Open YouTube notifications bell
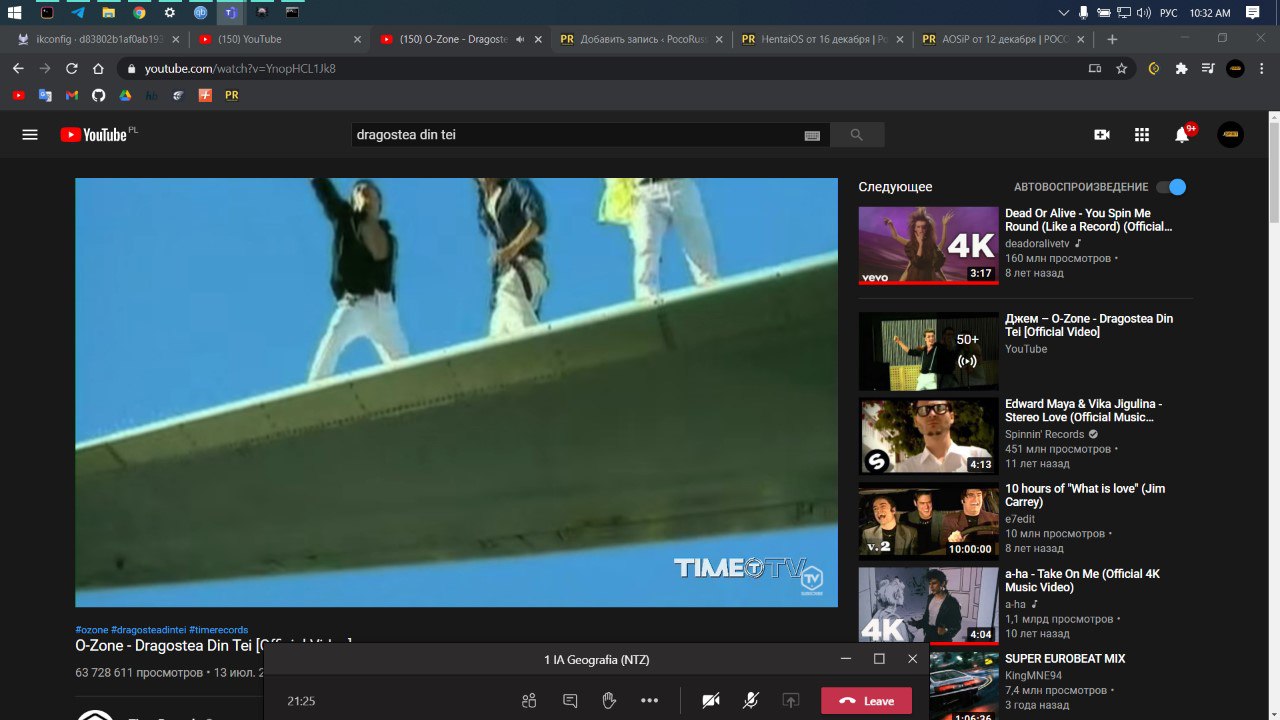The width and height of the screenshot is (1280, 720). tap(1182, 135)
